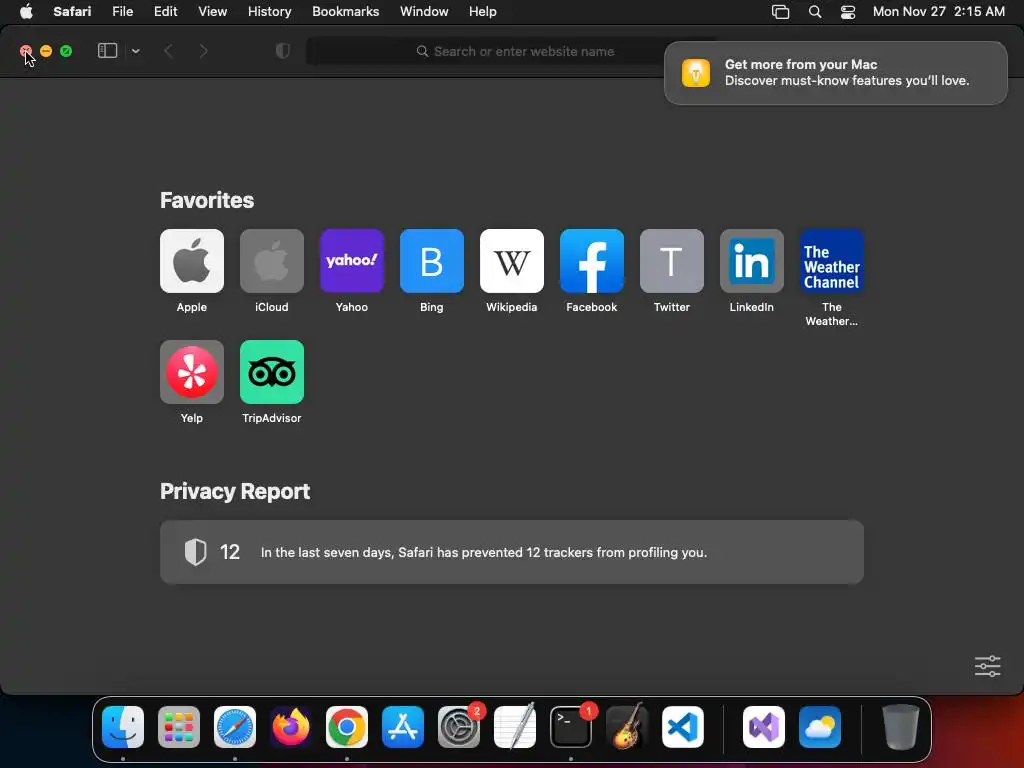This screenshot has height=768, width=1024.
Task: Open the Get more from your Mac notification
Action: (x=835, y=72)
